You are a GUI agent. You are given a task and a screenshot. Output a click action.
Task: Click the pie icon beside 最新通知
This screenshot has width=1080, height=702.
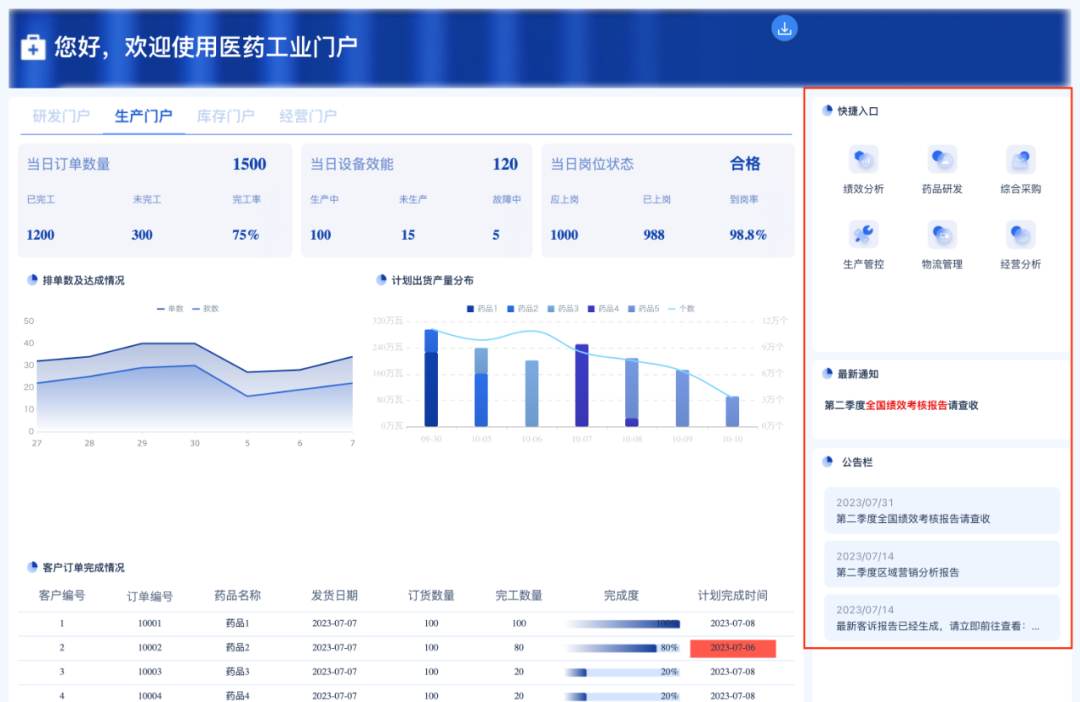(x=827, y=373)
